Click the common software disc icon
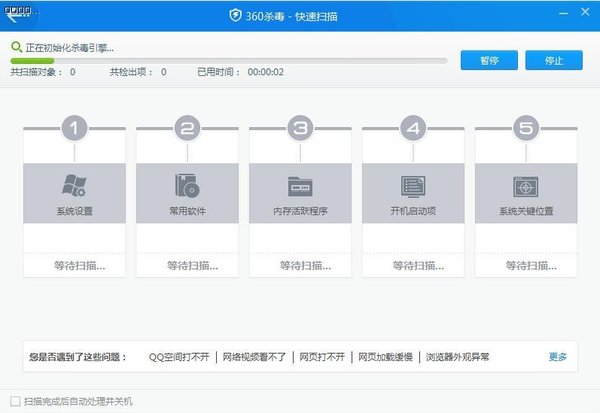 pos(187,186)
